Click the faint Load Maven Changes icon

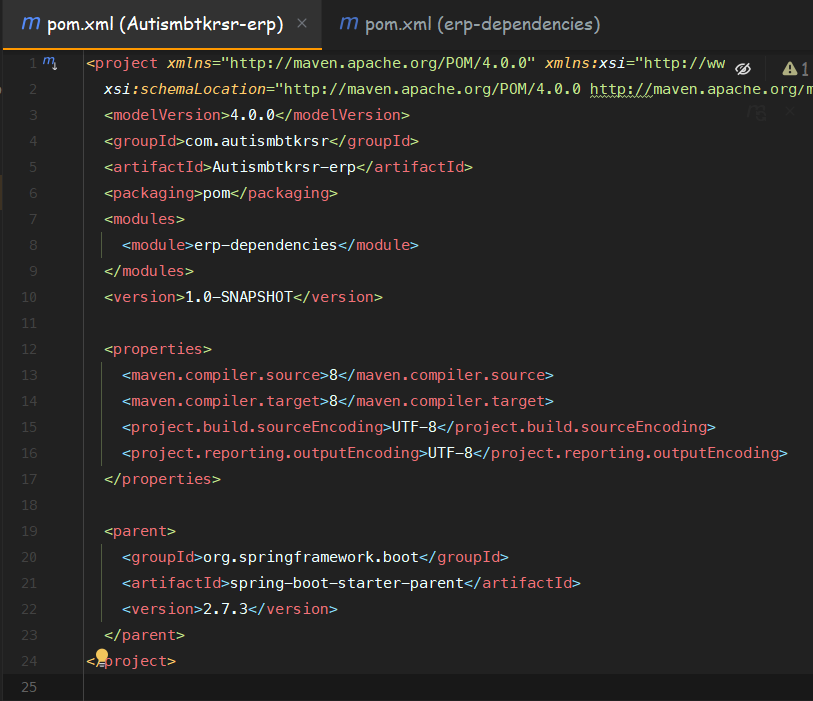click(x=756, y=111)
